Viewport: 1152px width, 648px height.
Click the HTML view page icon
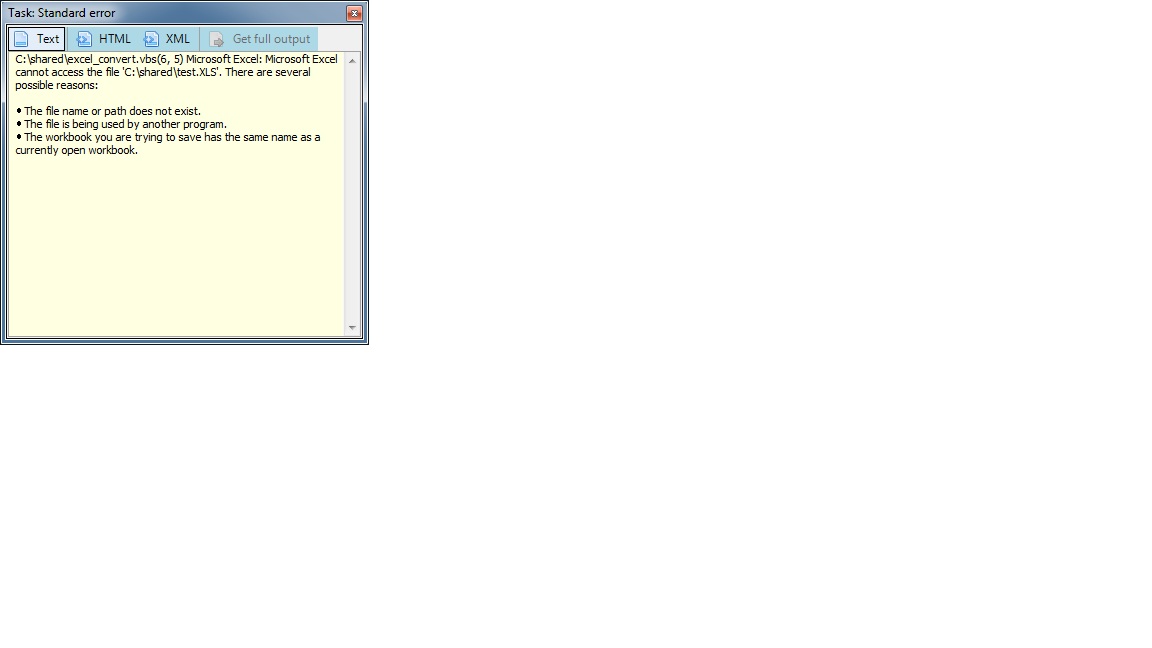(85, 39)
